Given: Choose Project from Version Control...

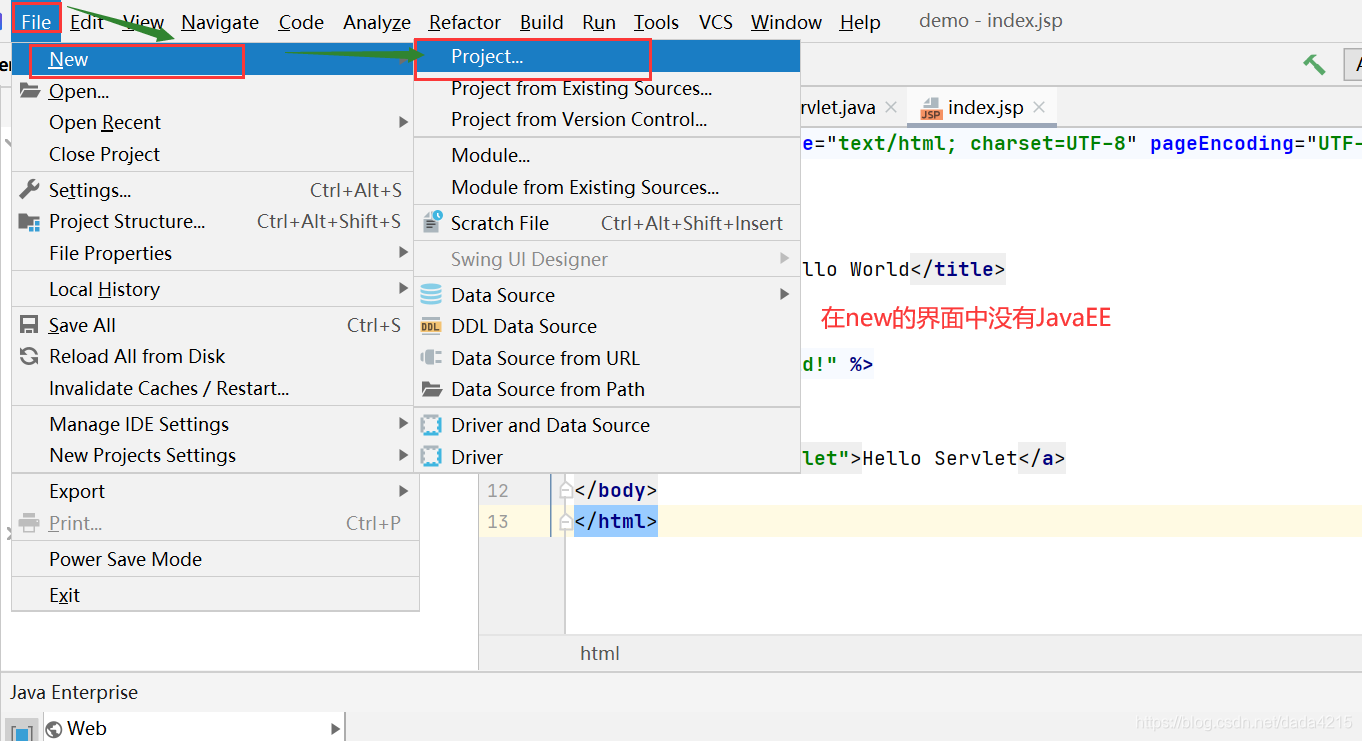Looking at the screenshot, I should click(x=607, y=119).
